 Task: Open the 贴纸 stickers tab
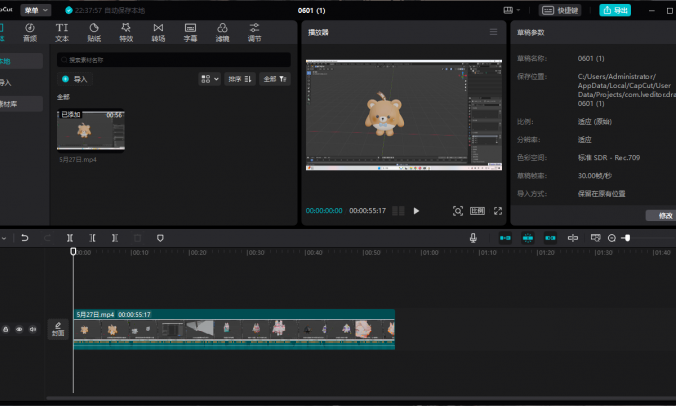[94, 33]
